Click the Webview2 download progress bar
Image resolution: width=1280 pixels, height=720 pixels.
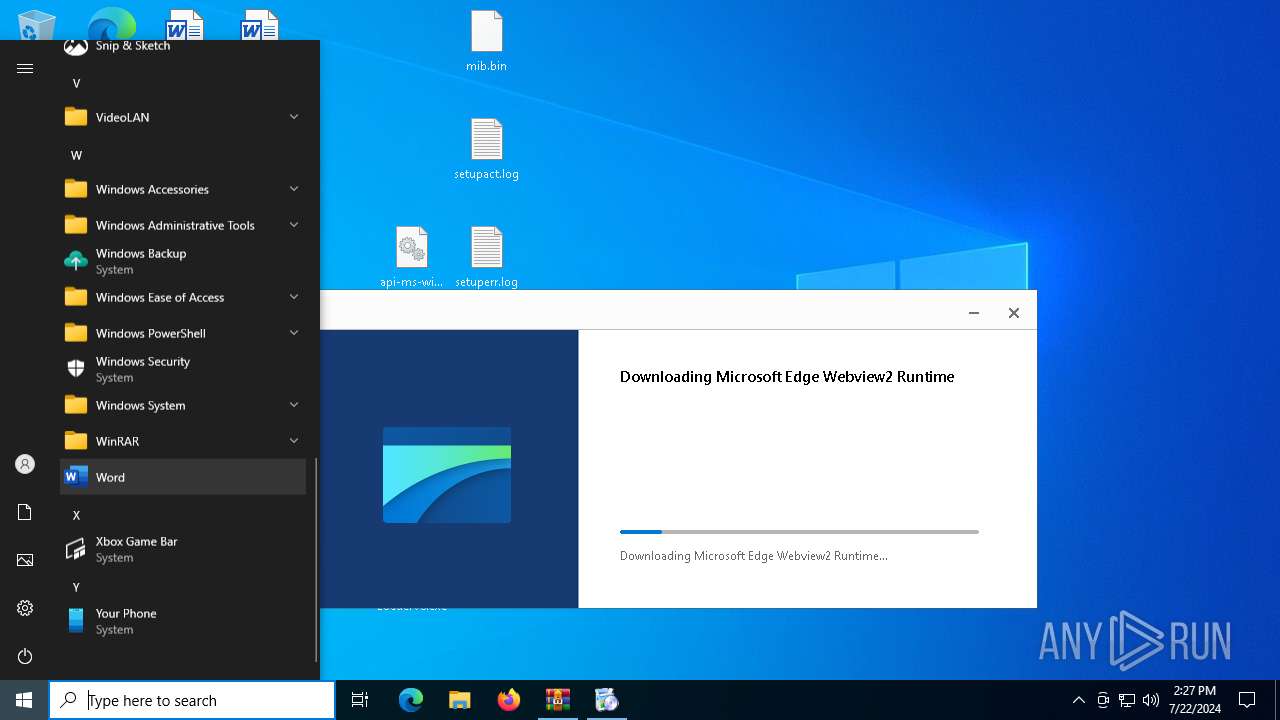click(x=799, y=532)
